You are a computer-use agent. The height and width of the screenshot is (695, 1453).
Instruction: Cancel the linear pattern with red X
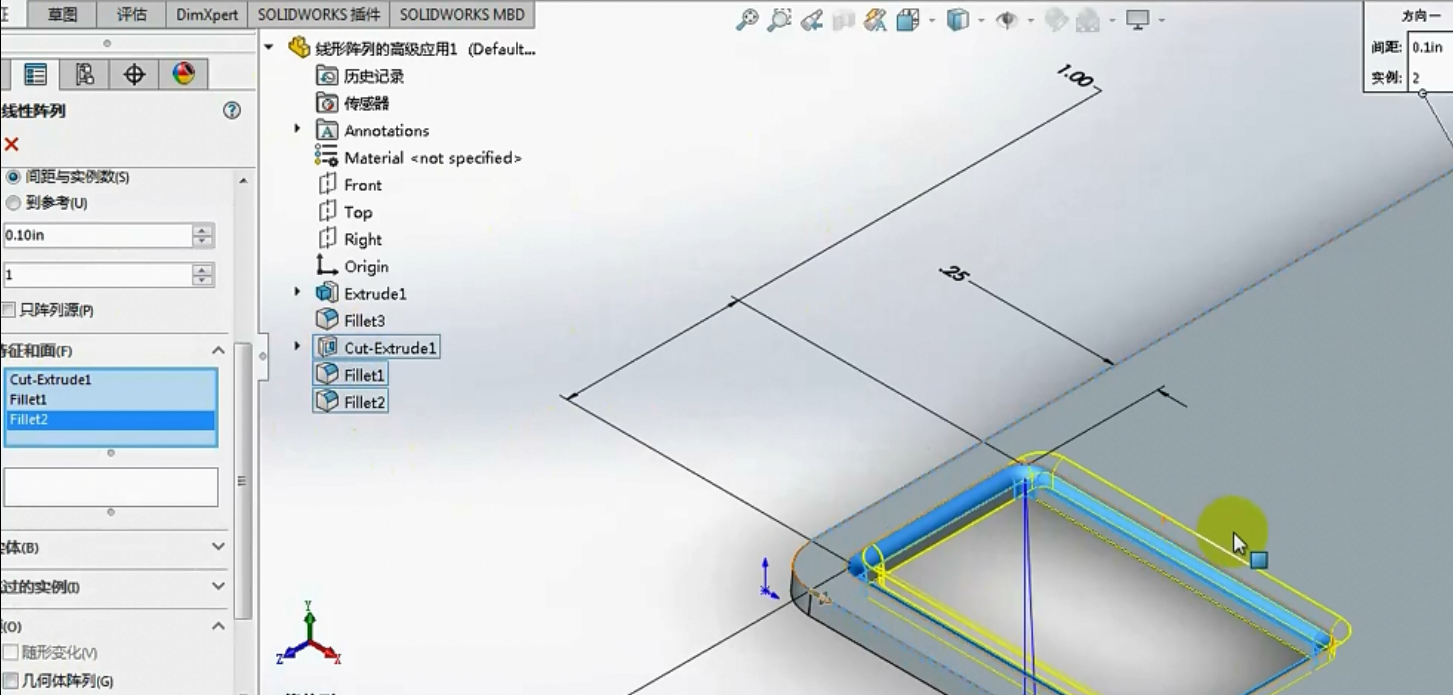coord(12,145)
